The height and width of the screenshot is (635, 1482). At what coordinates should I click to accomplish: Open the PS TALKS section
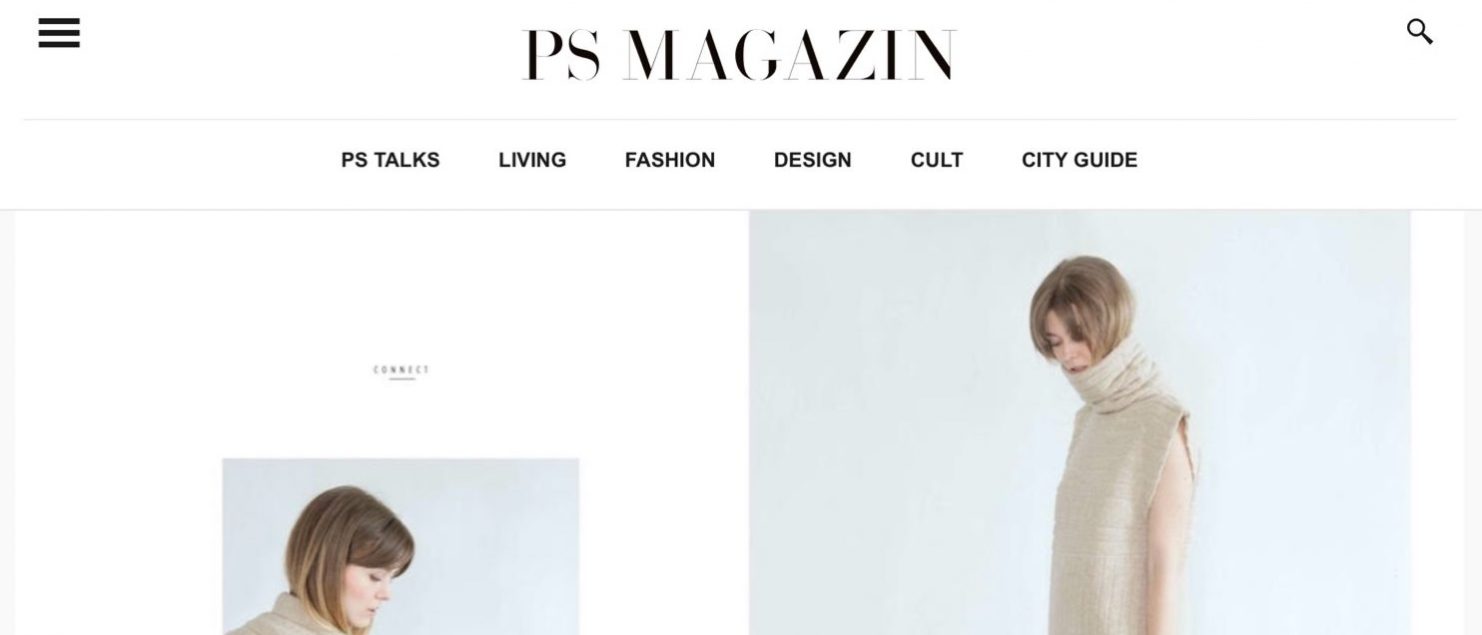point(390,160)
